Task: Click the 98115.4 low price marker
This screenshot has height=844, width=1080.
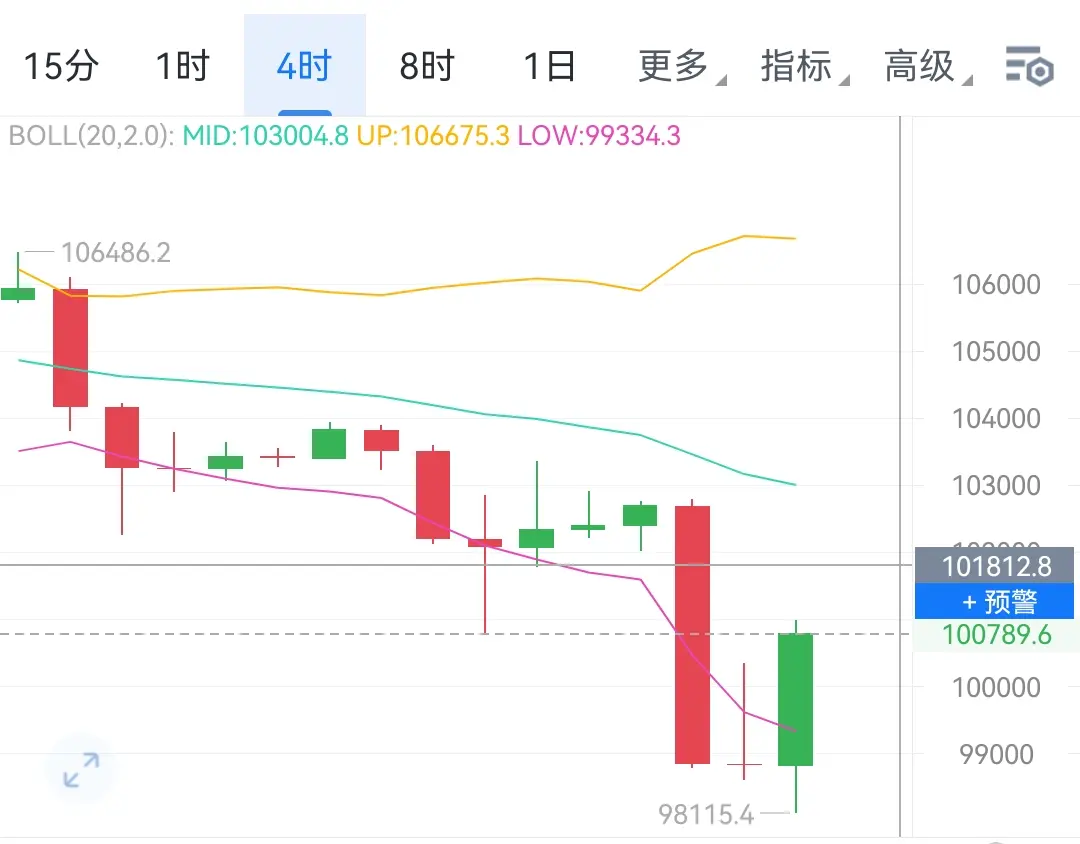Action: tap(706, 814)
